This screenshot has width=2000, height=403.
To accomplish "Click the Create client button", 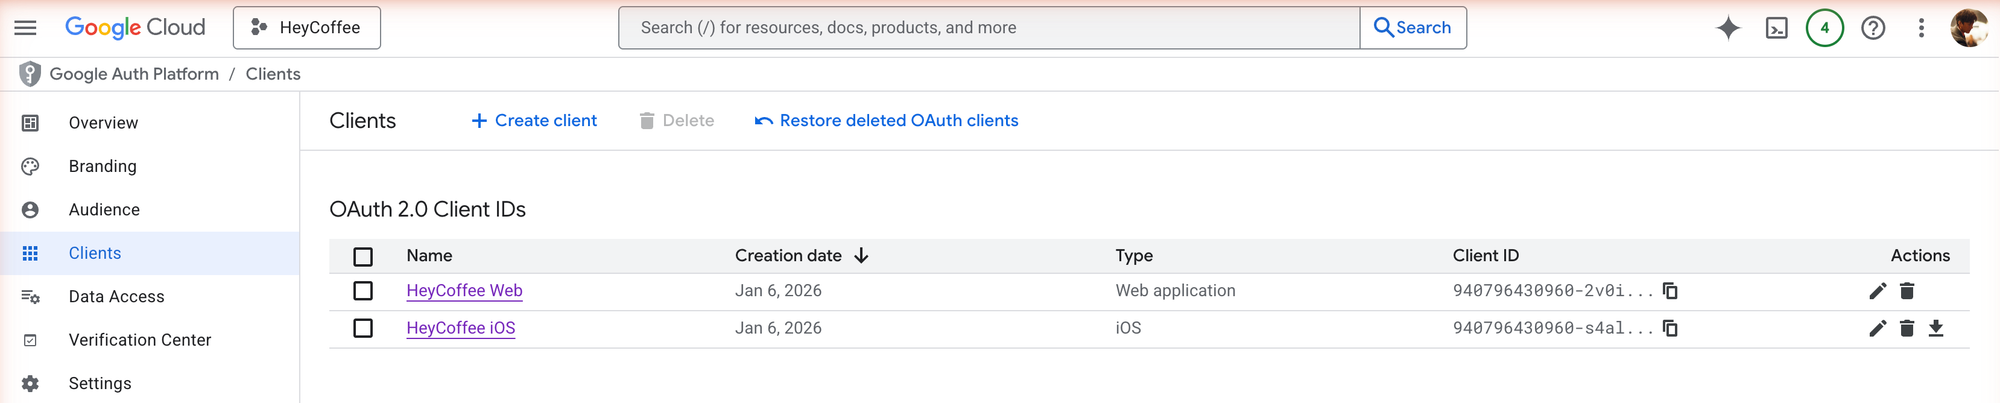I will pos(534,121).
